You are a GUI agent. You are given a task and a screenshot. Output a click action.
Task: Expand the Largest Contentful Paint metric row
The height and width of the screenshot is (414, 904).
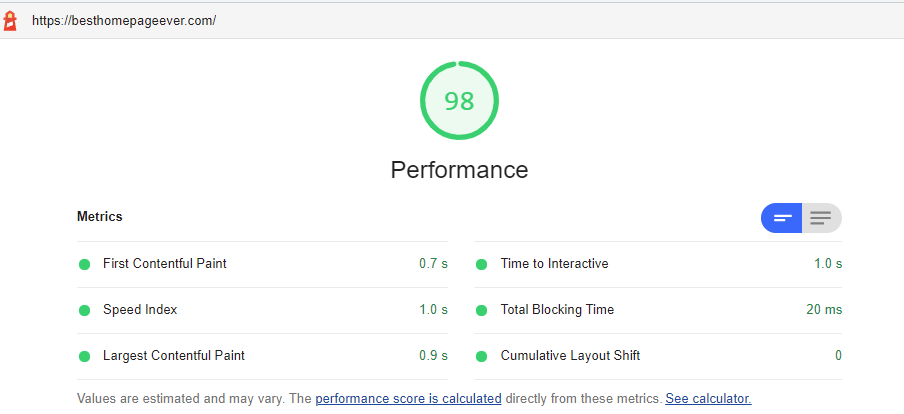point(174,356)
